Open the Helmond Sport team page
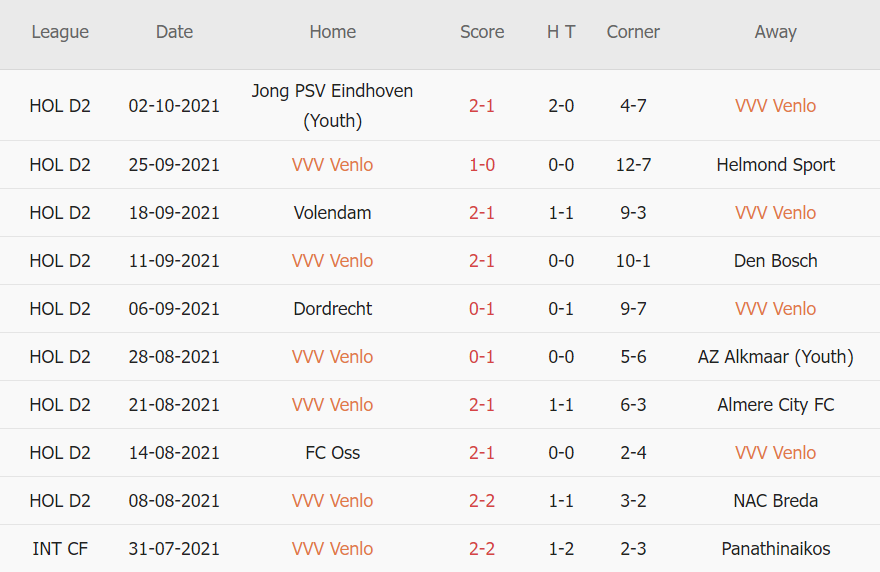Screen dimensions: 880x572 coord(775,165)
